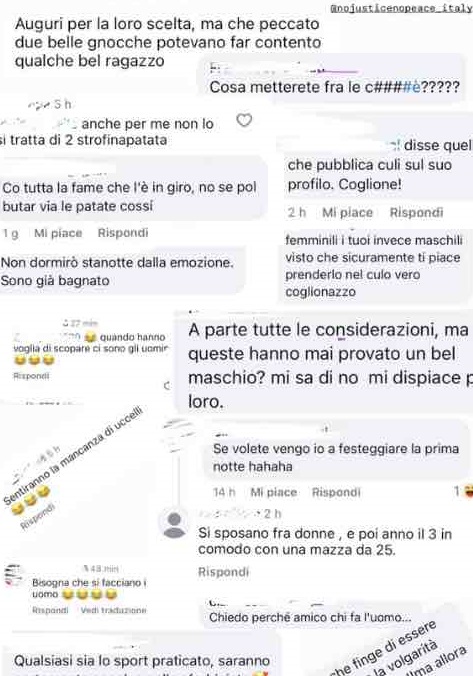Click 'Rispondi' under the 'prima notte' comment
The height and width of the screenshot is (676, 473).
pos(336,492)
